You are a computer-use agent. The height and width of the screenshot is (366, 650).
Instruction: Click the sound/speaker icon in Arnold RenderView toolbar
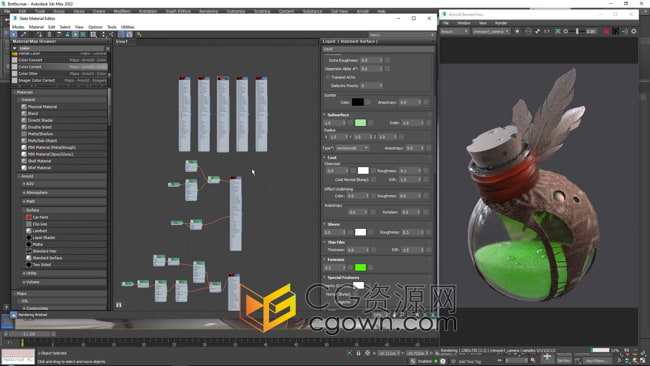[x=625, y=31]
